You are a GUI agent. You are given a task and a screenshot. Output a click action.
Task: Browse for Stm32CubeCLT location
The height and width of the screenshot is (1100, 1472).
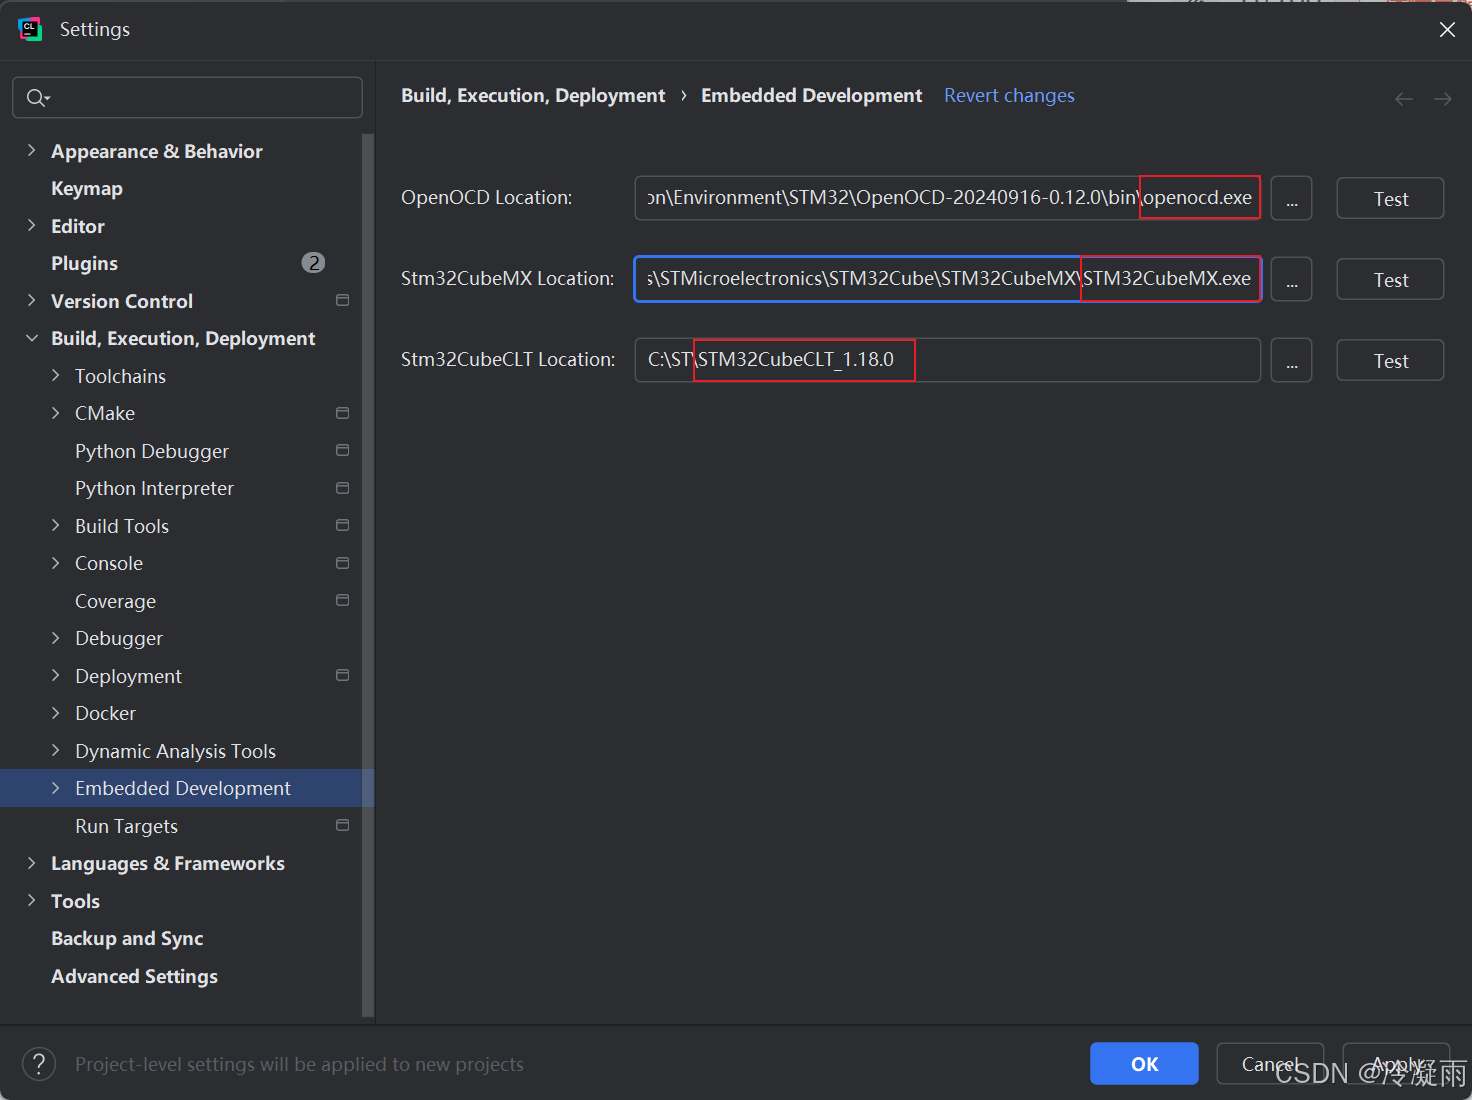(1291, 360)
